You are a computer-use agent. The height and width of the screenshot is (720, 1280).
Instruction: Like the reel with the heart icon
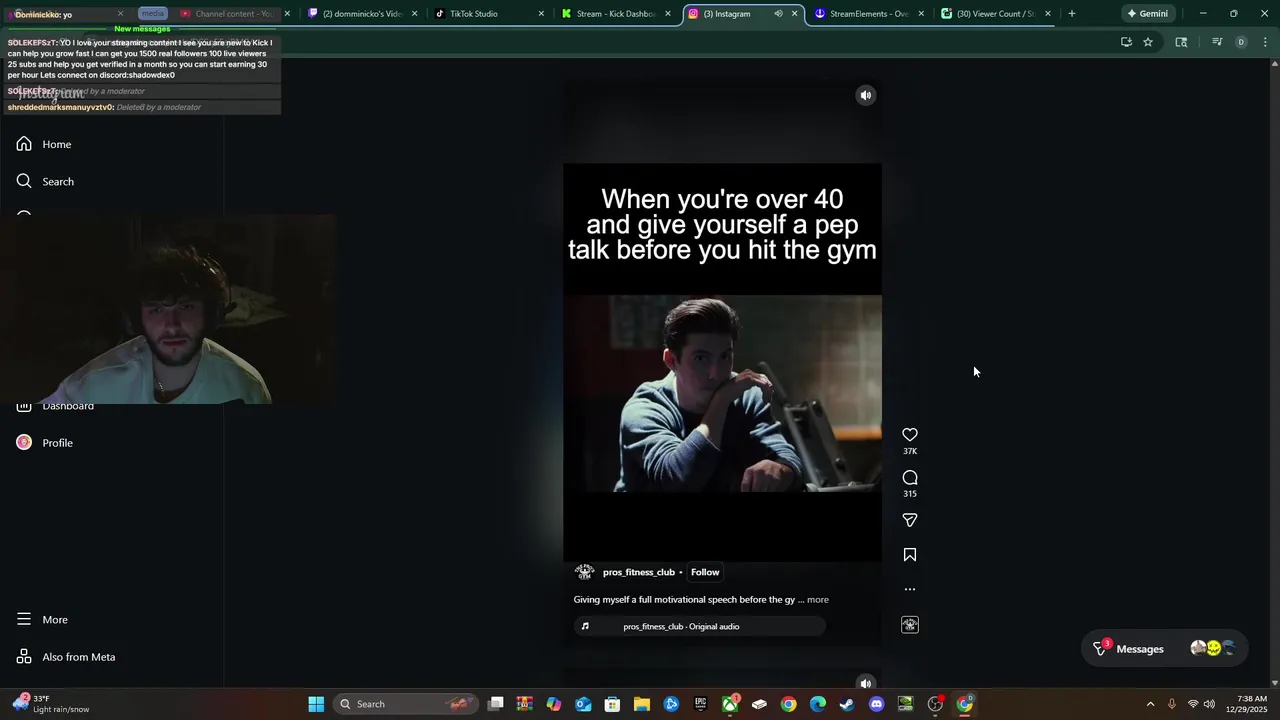pos(910,434)
